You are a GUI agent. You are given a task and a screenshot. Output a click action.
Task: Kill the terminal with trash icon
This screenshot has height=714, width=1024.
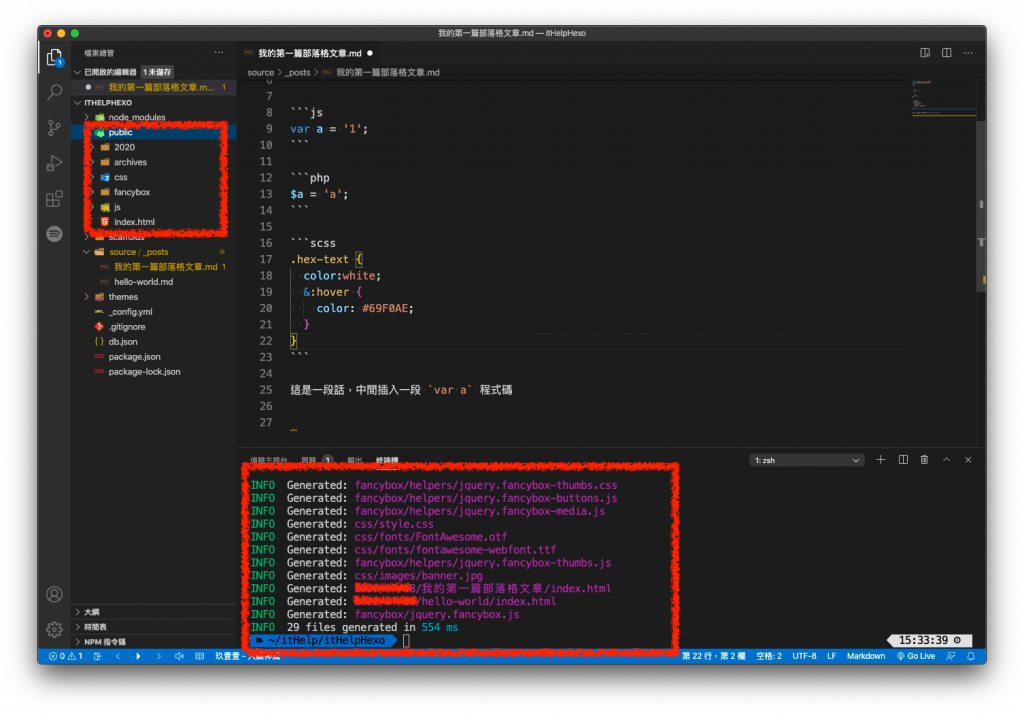tap(925, 460)
